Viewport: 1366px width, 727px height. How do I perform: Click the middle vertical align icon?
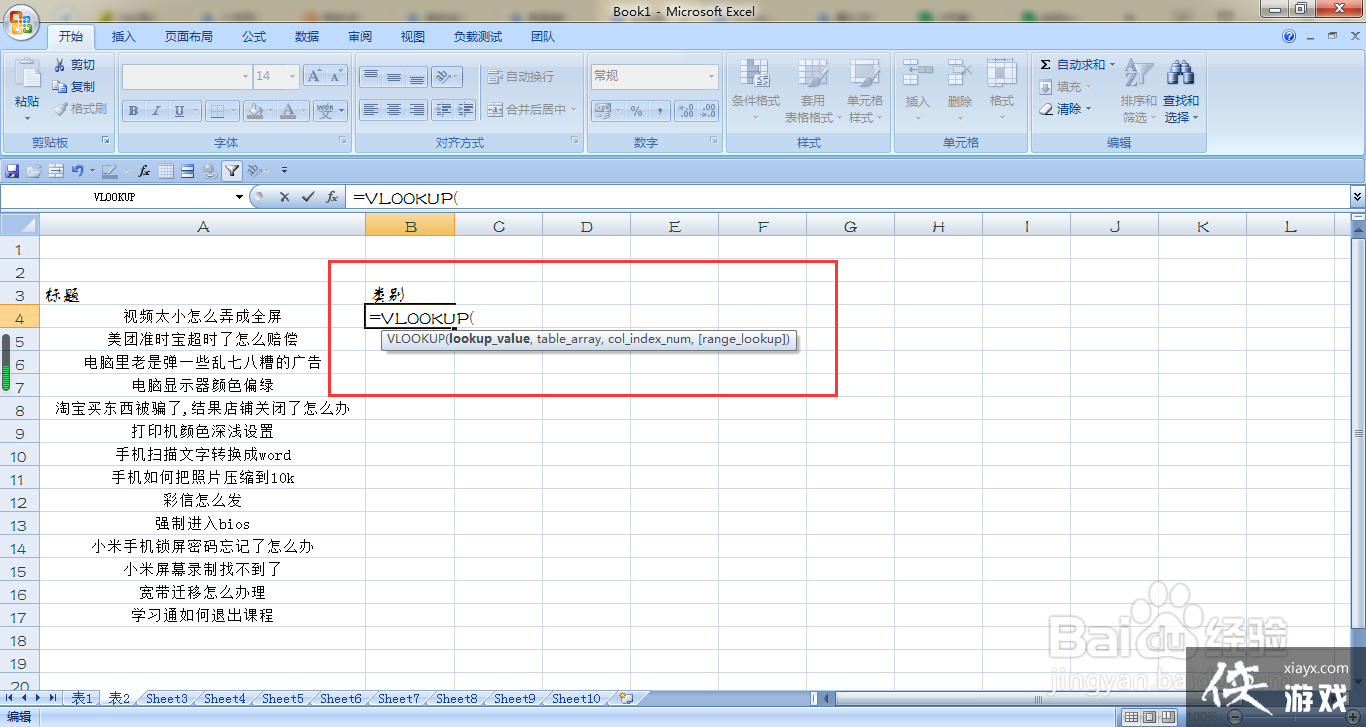coord(394,77)
